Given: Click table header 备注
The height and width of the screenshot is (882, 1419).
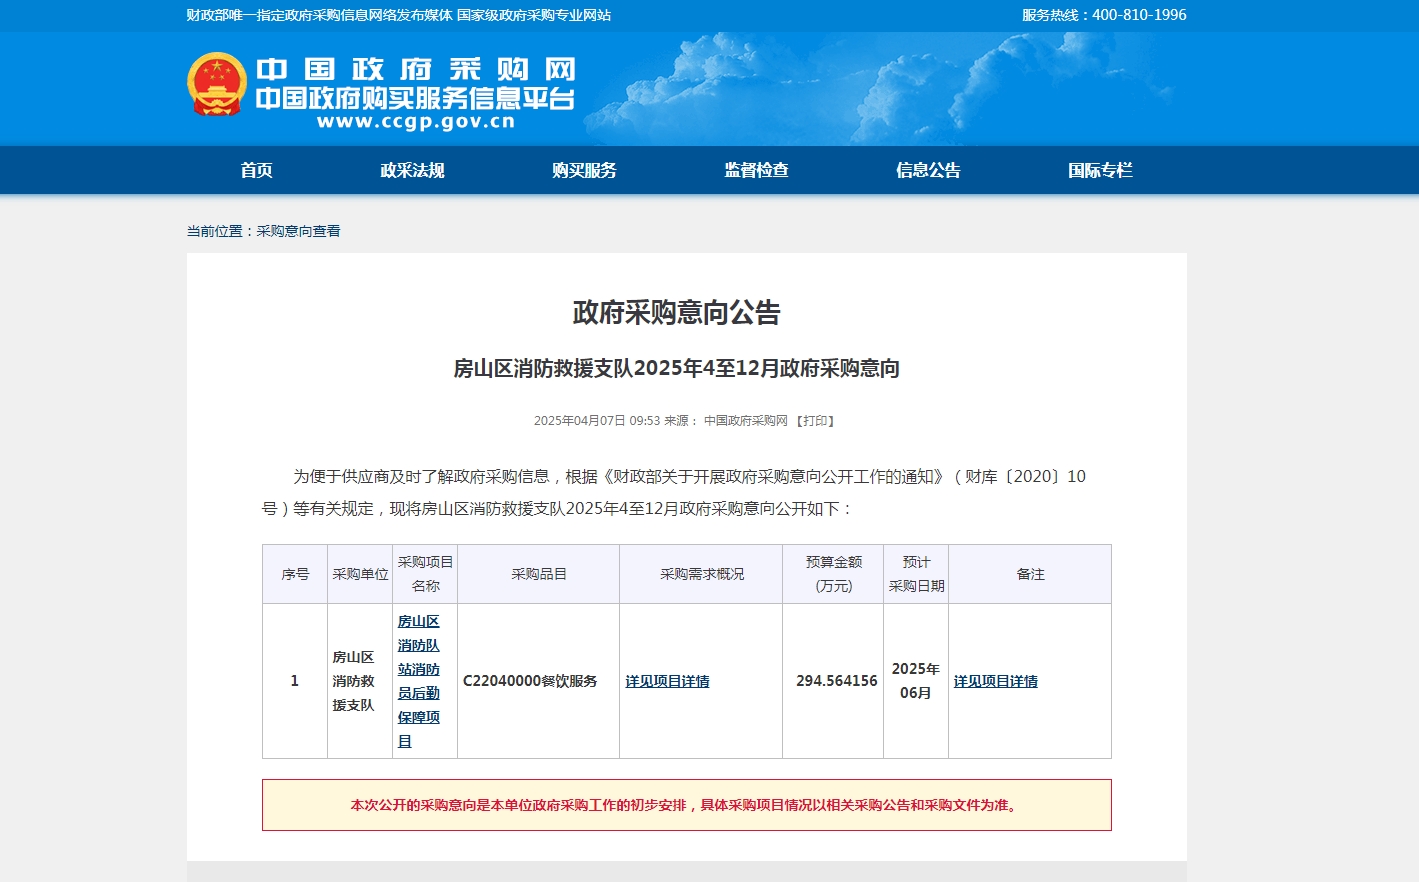Looking at the screenshot, I should pos(1030,574).
